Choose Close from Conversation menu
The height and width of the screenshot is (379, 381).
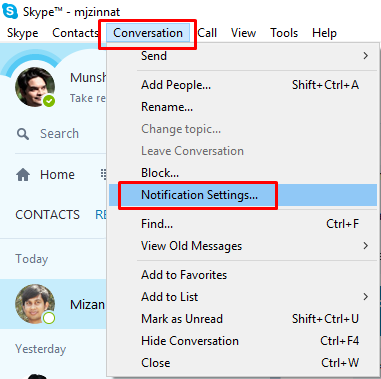click(243, 363)
